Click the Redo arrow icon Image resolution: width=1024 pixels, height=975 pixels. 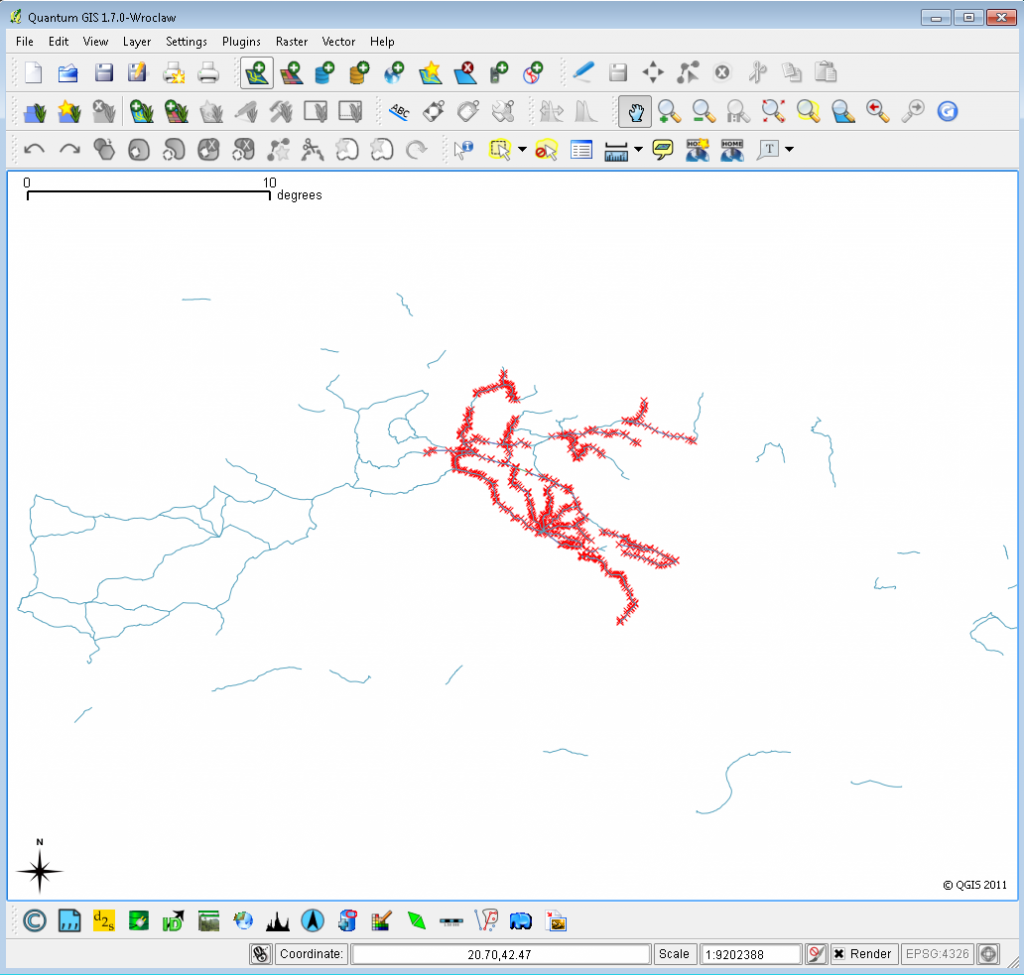pyautogui.click(x=69, y=150)
